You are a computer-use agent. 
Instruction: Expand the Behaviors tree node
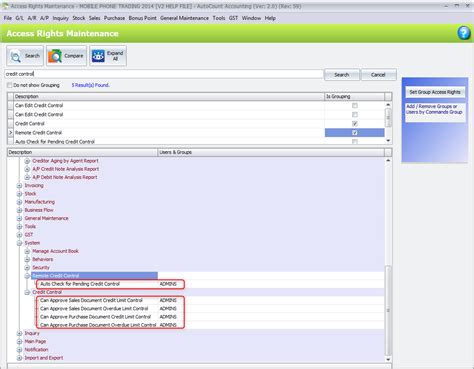tap(27, 259)
